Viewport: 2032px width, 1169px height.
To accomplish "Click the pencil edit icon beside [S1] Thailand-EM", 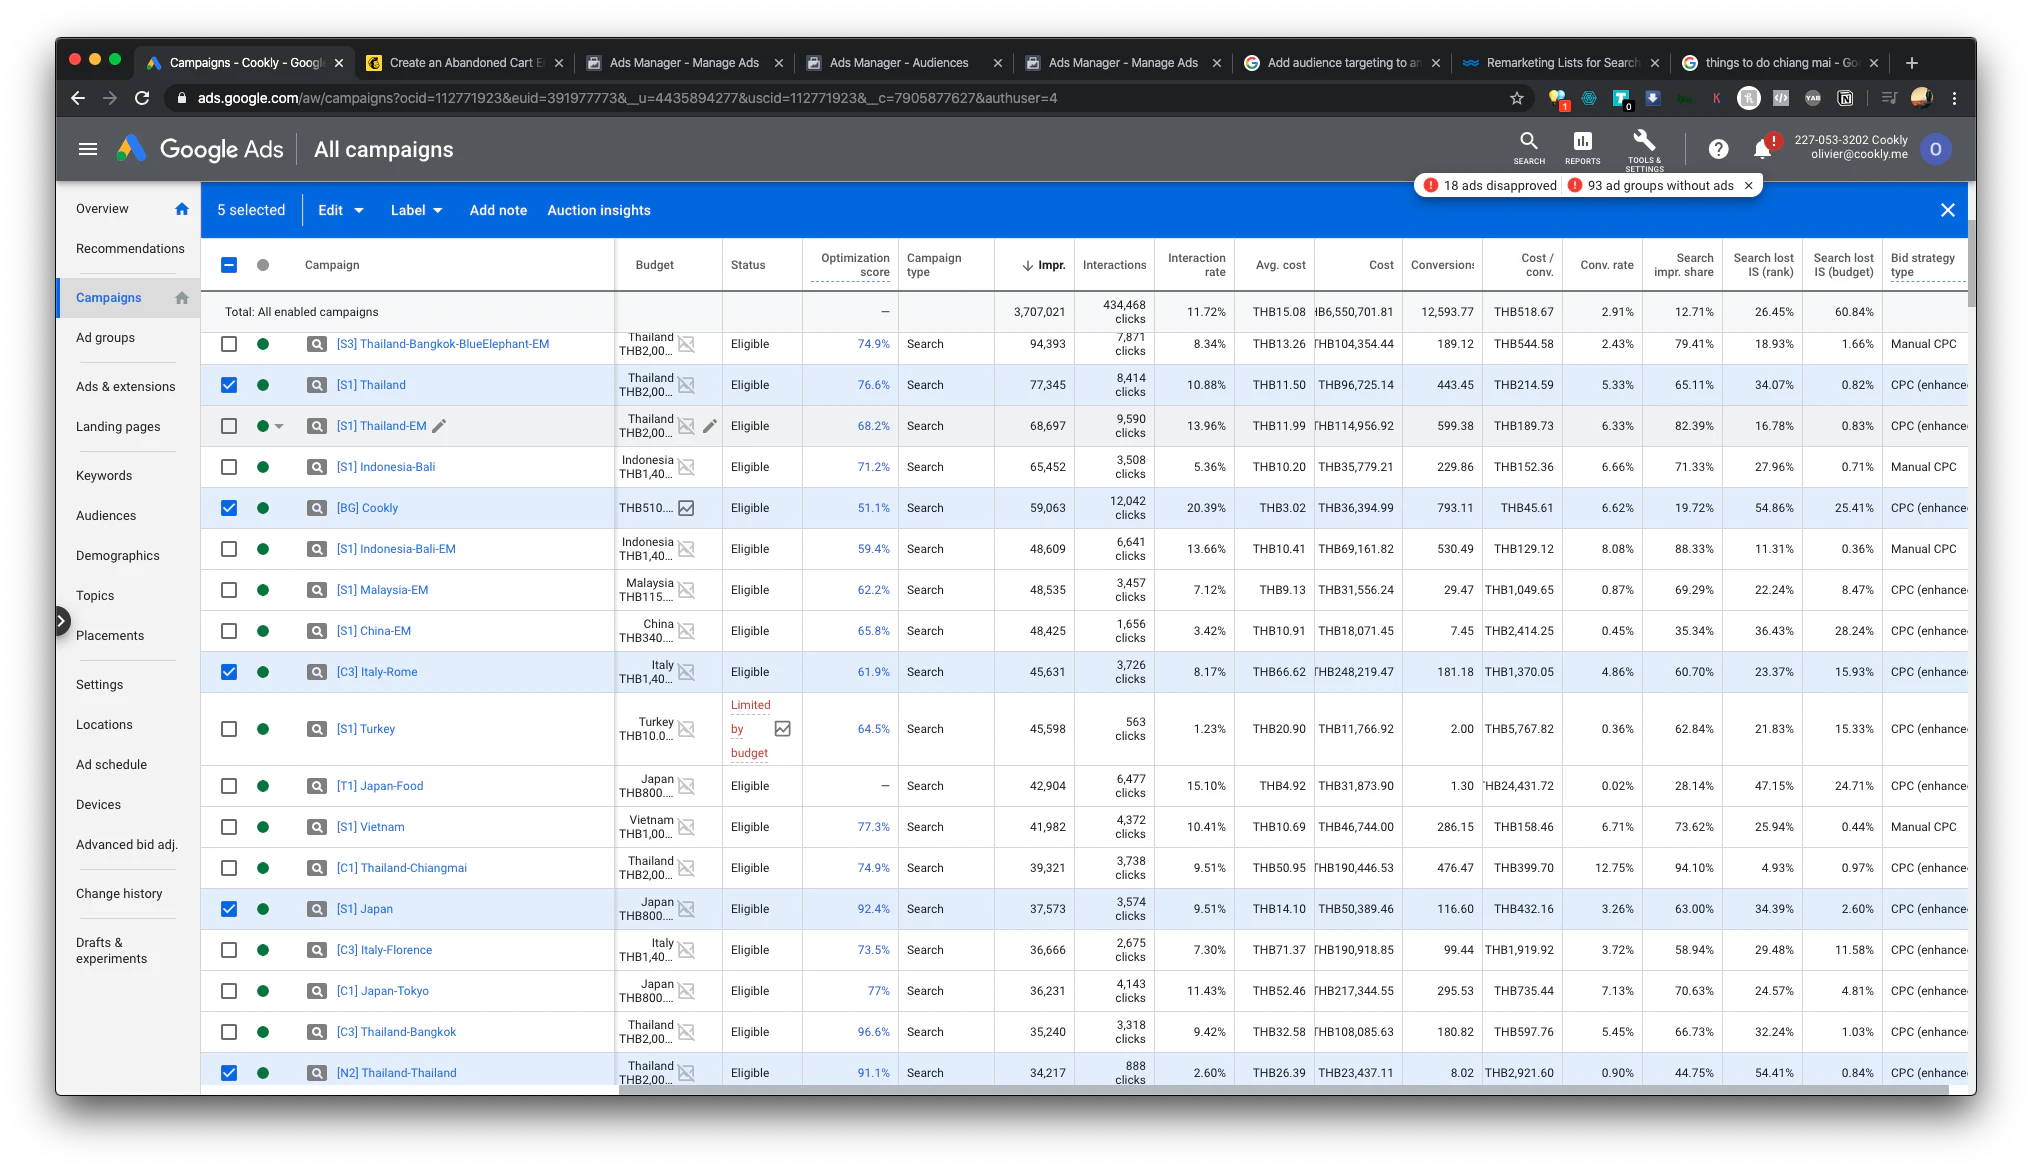I will 439,426.
